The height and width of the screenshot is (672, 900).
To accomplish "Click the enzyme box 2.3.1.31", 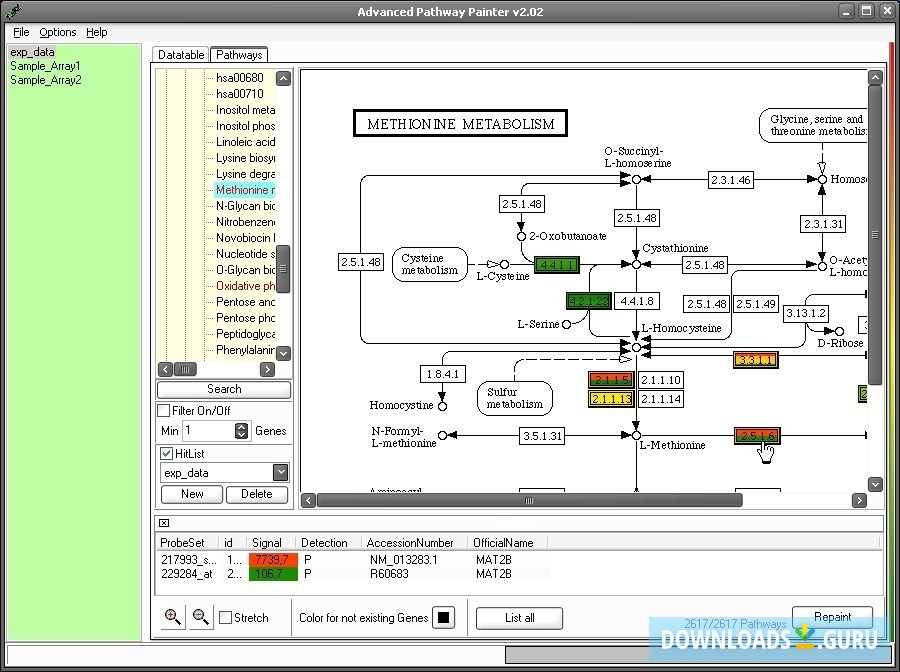I will pos(823,224).
